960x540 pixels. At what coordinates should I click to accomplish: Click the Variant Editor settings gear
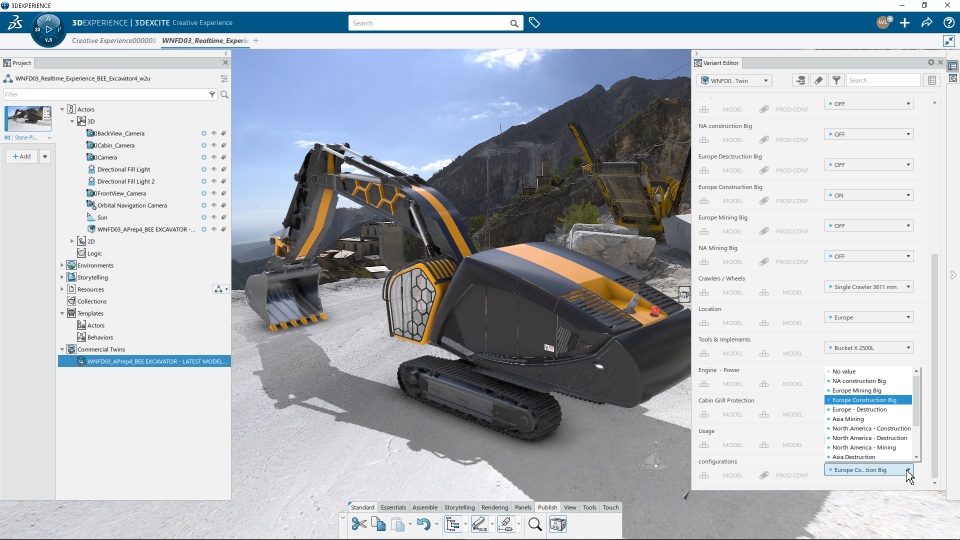pos(931,62)
